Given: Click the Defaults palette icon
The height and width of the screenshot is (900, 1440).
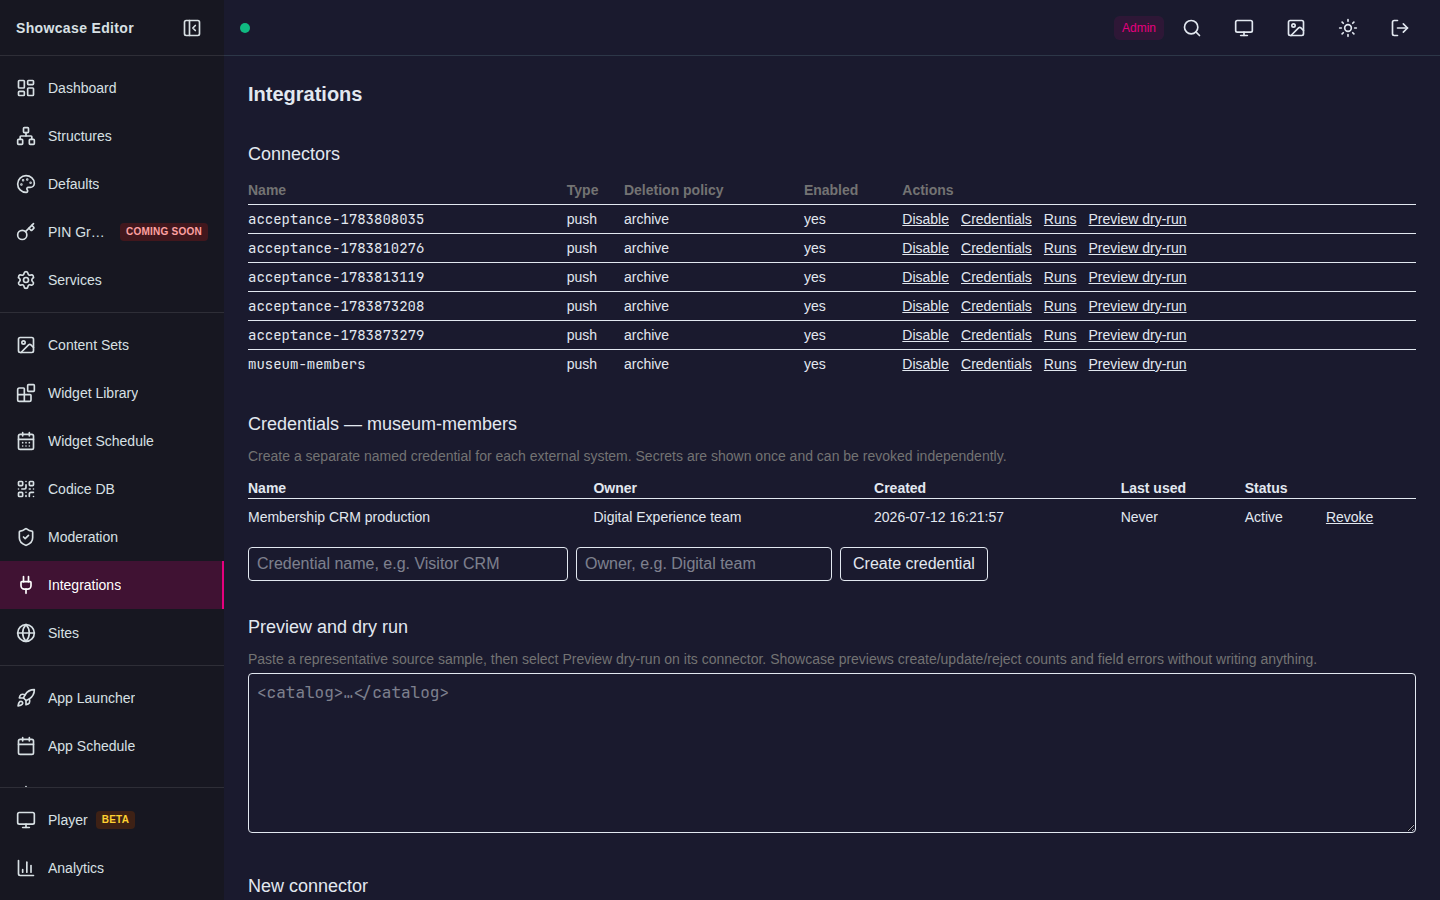Looking at the screenshot, I should coord(26,184).
